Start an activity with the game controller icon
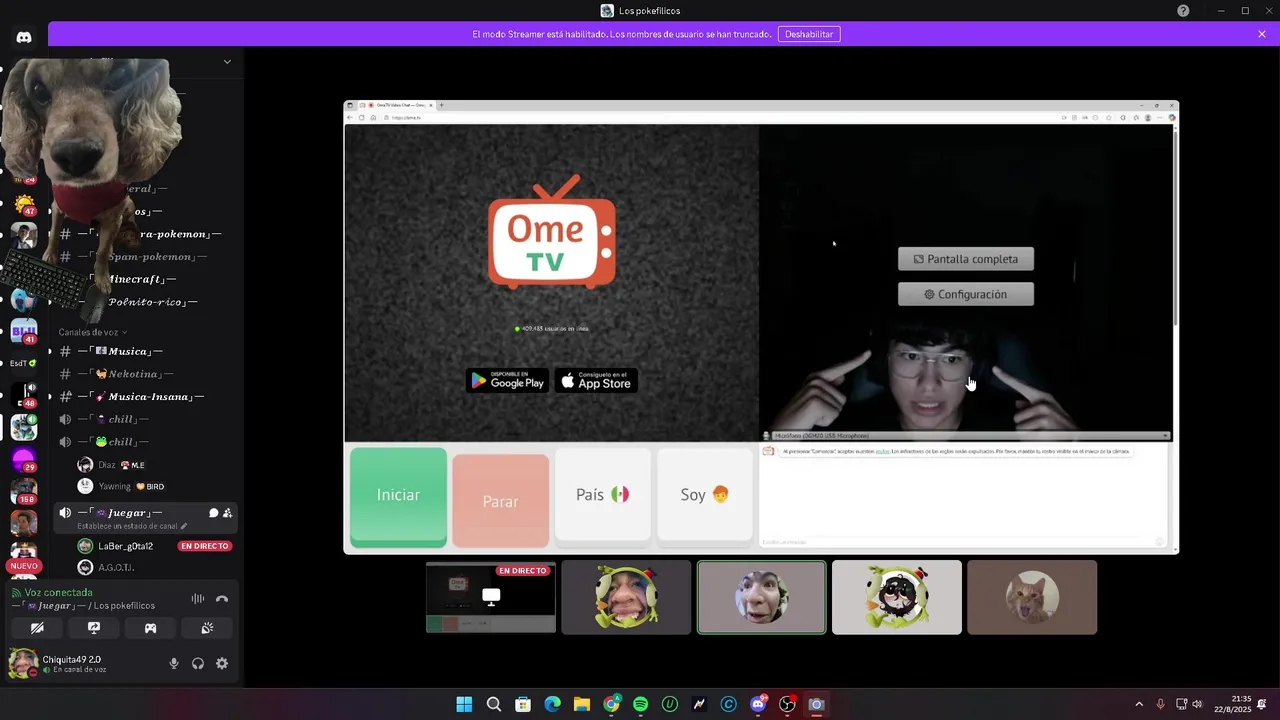Screen dimensions: 1280x720 click(x=150, y=628)
